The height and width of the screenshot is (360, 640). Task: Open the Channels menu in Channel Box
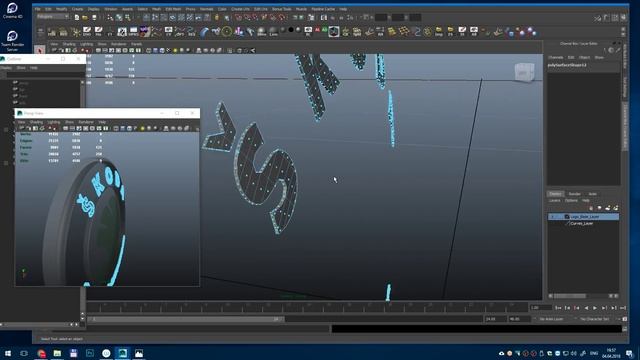(556, 58)
